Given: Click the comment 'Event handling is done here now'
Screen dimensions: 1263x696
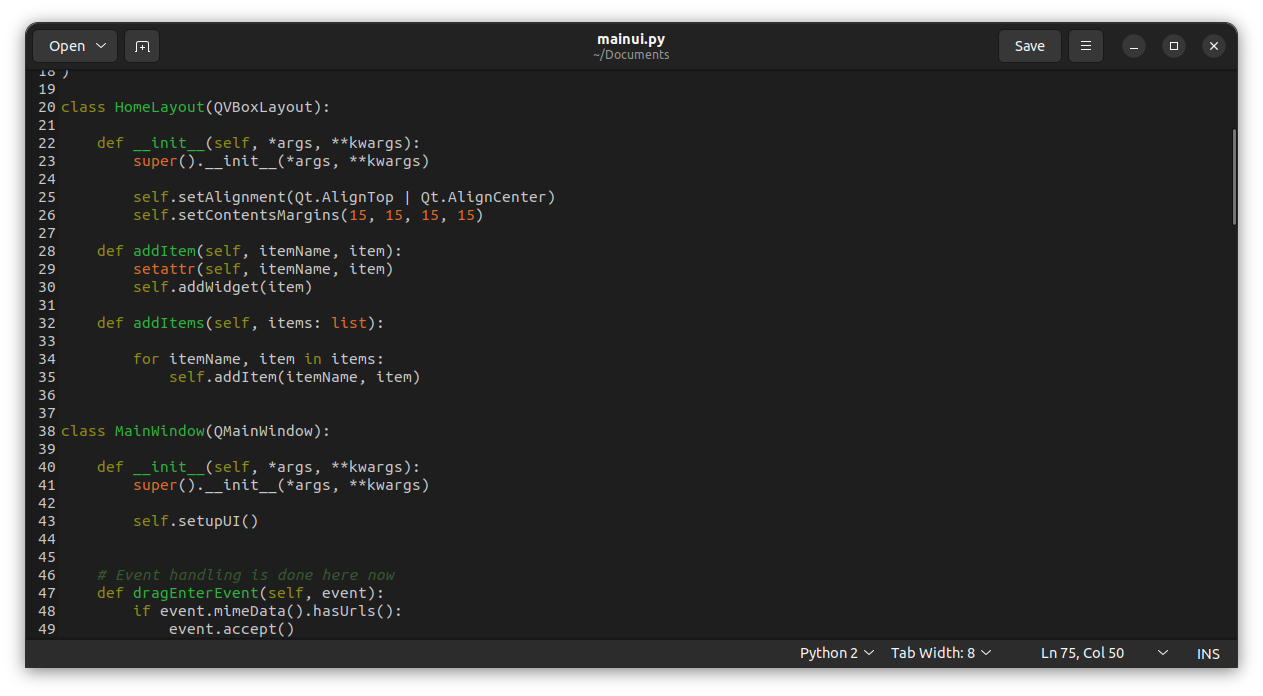Looking at the screenshot, I should (x=245, y=574).
